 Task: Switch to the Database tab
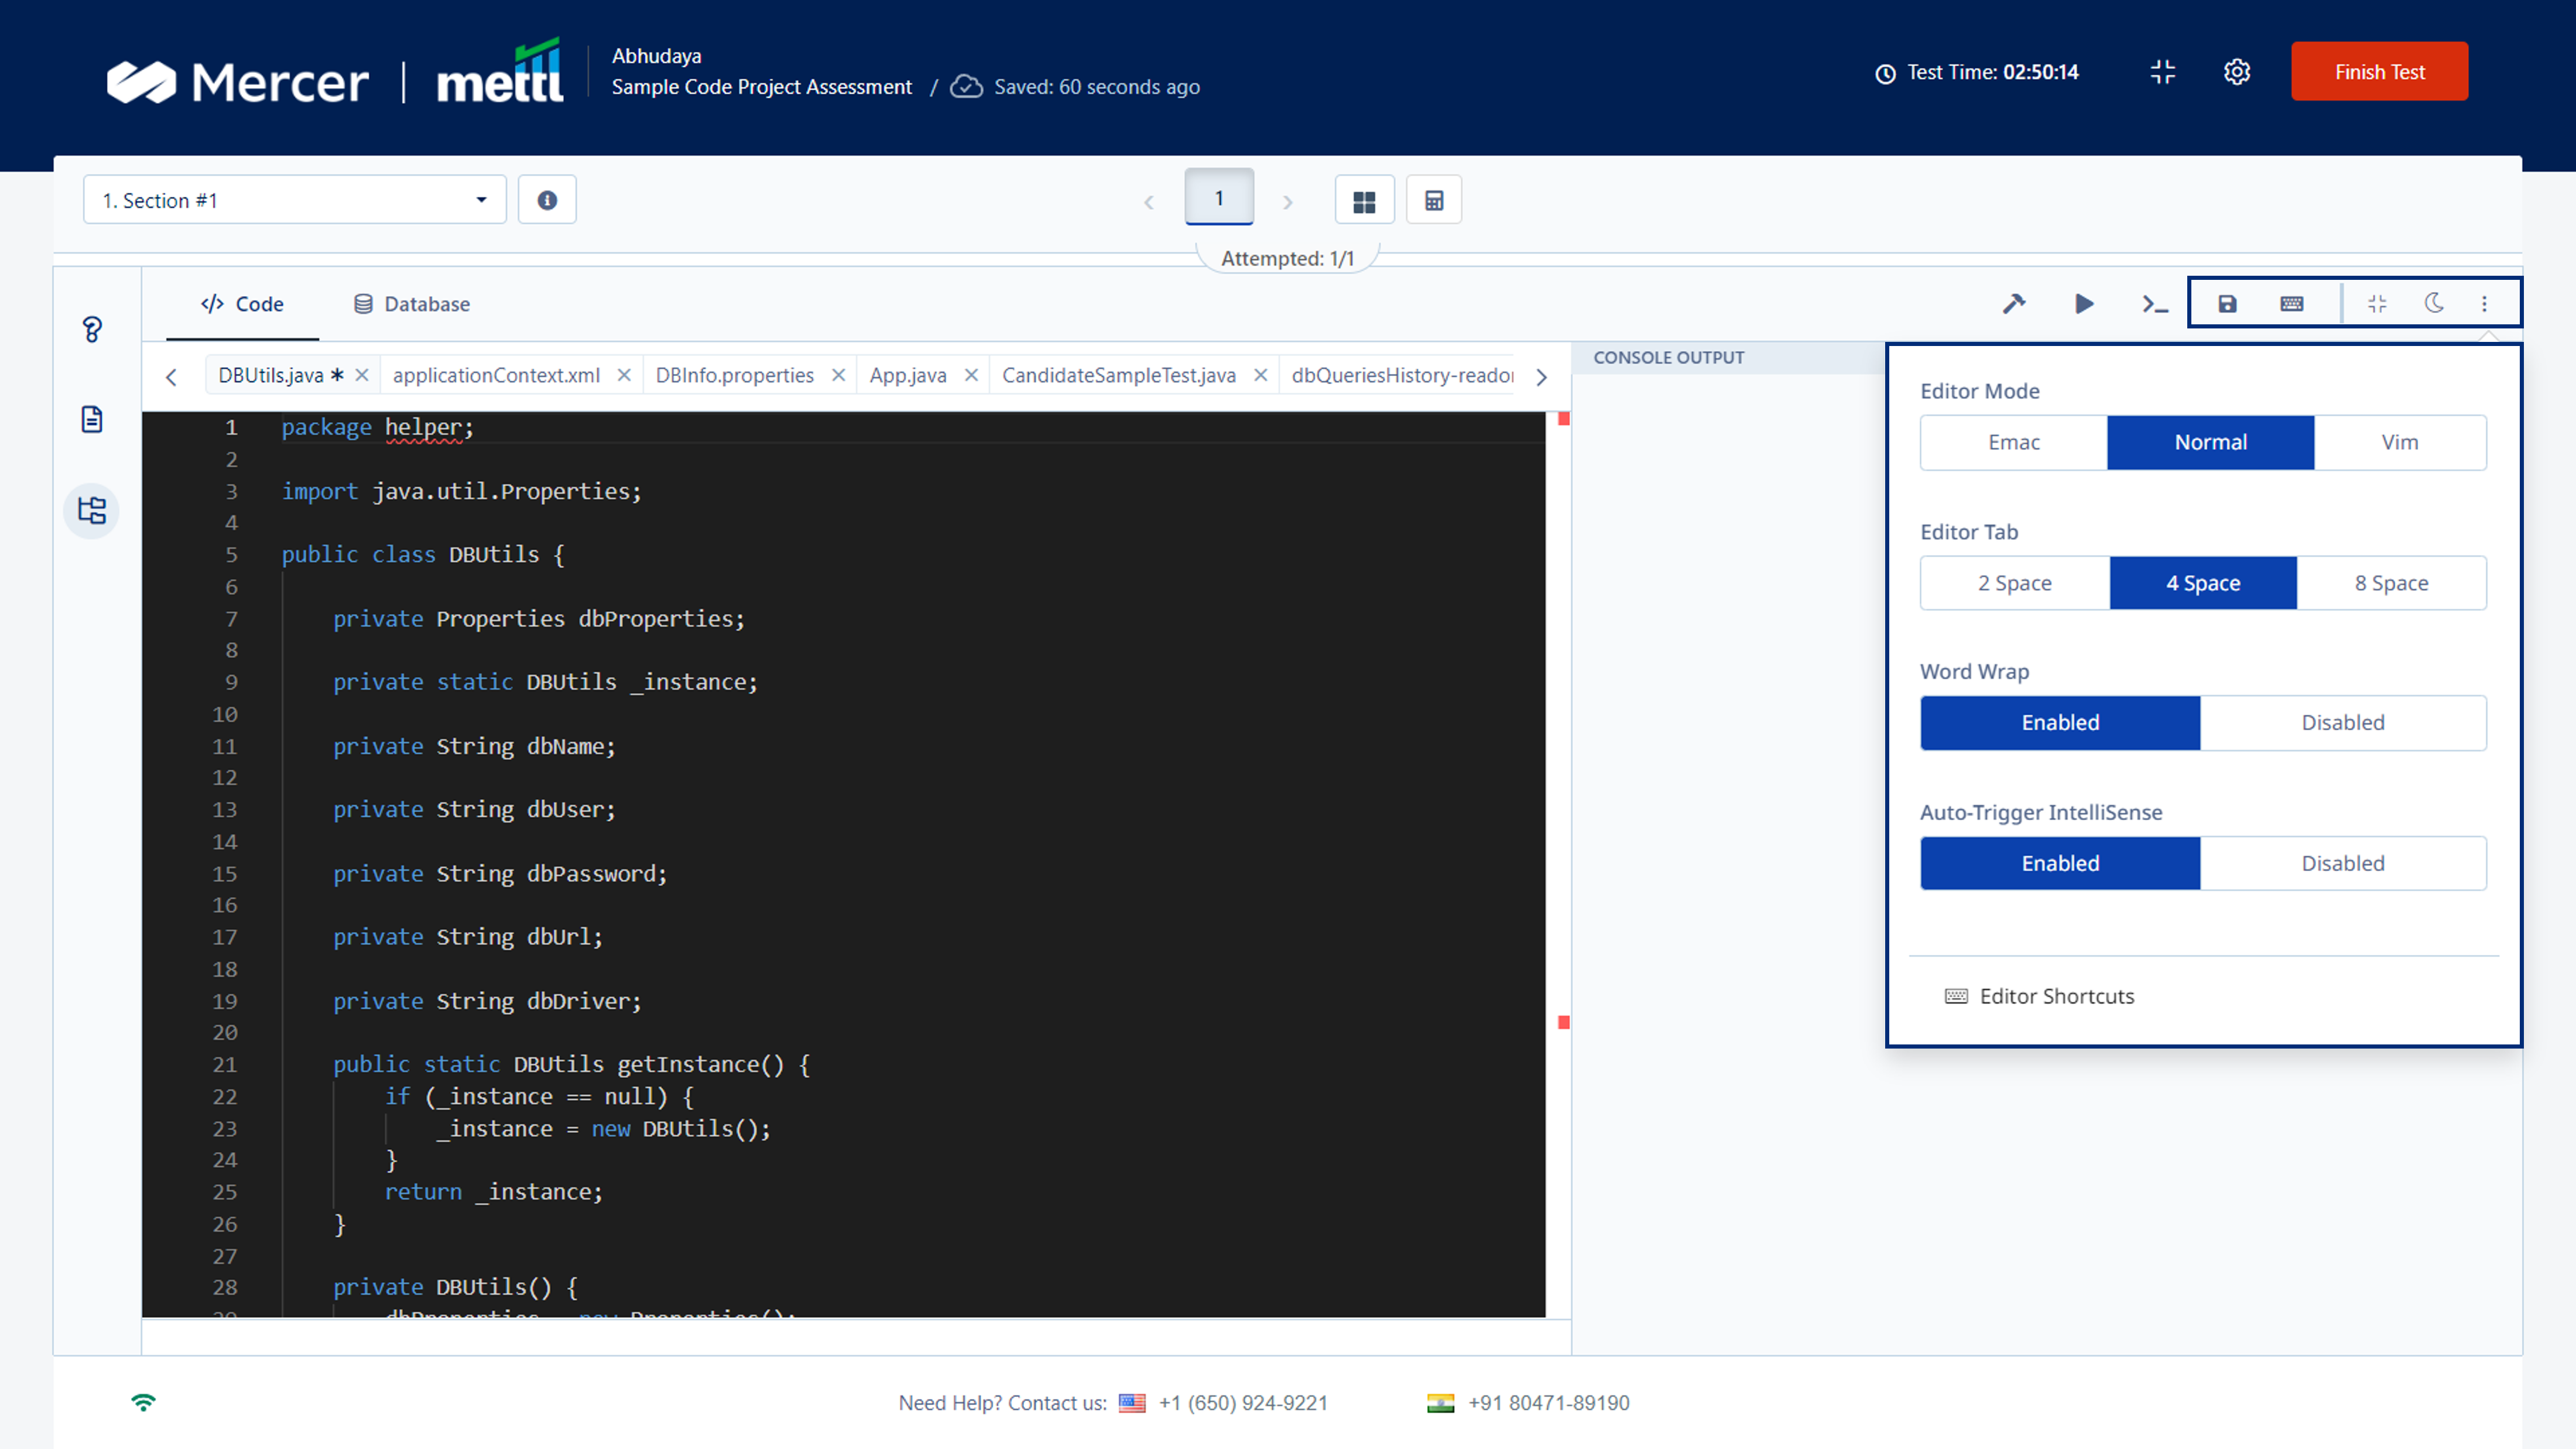pyautogui.click(x=412, y=304)
